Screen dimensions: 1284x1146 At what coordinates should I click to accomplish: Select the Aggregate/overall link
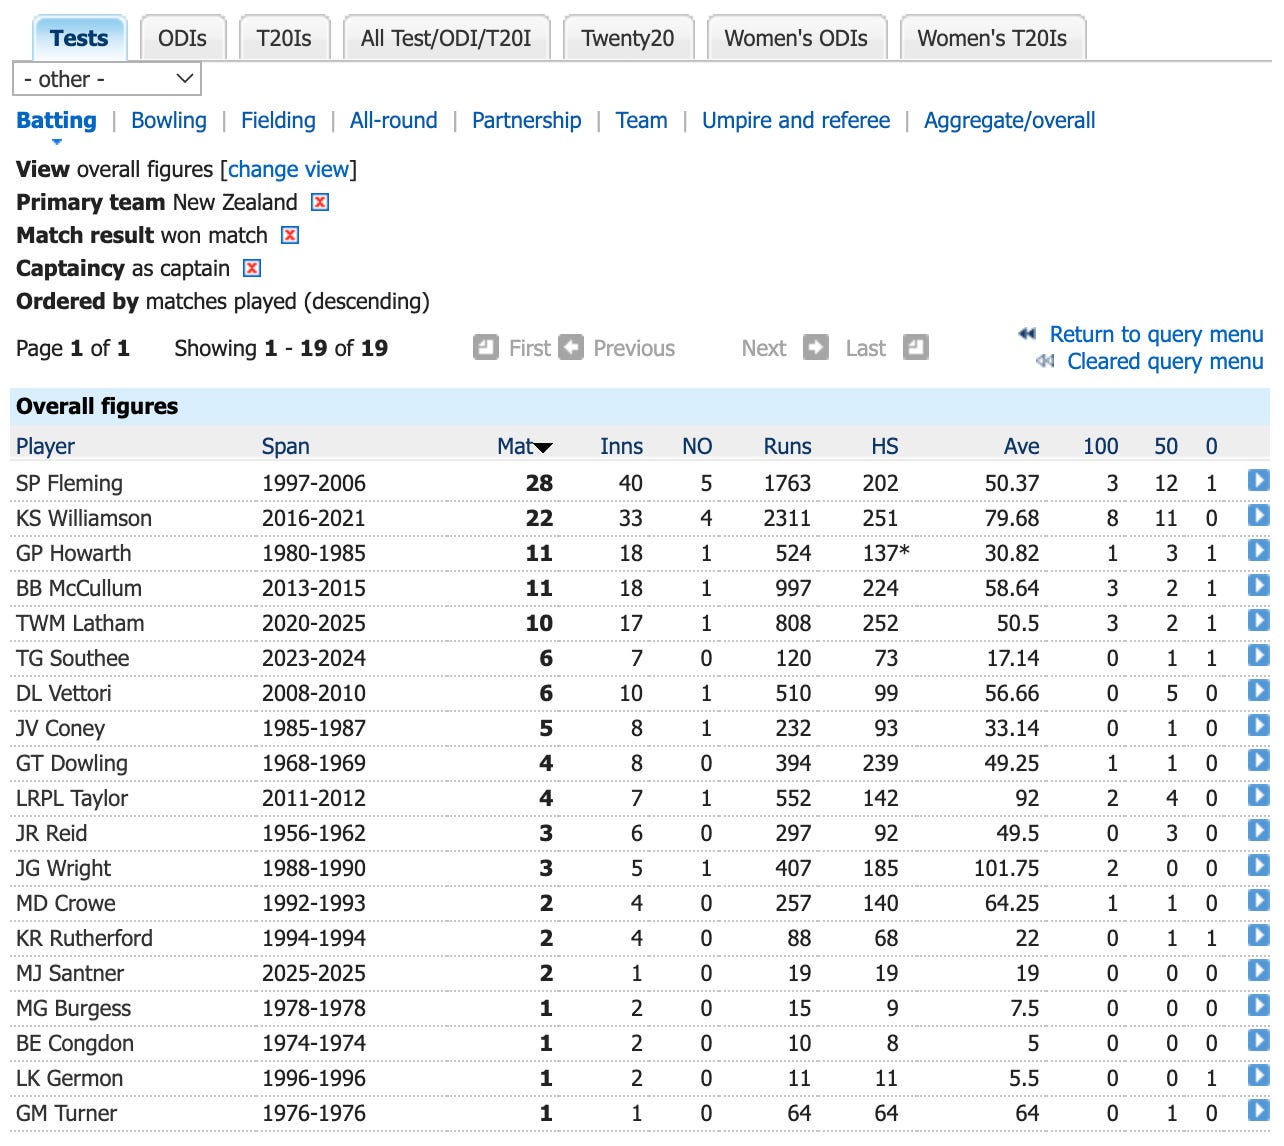coord(1010,120)
